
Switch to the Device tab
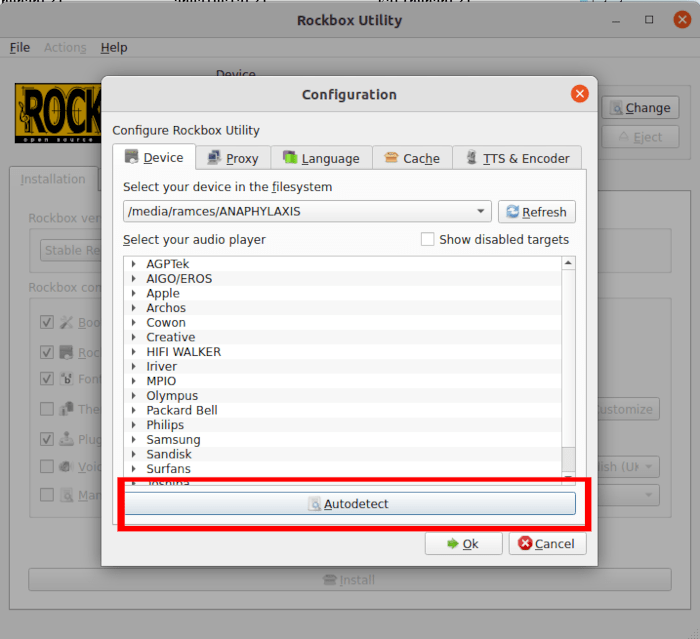pyautogui.click(x=154, y=158)
